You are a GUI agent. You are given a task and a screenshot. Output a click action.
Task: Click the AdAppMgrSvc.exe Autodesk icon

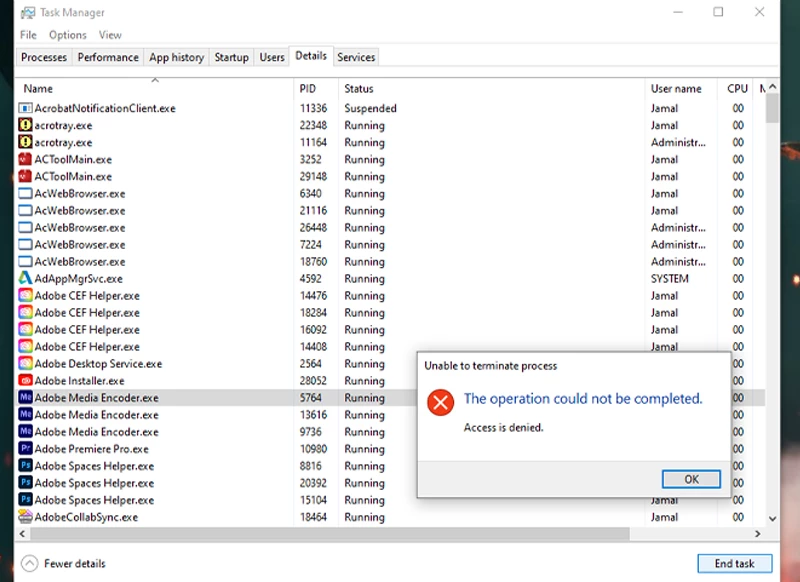(x=25, y=279)
